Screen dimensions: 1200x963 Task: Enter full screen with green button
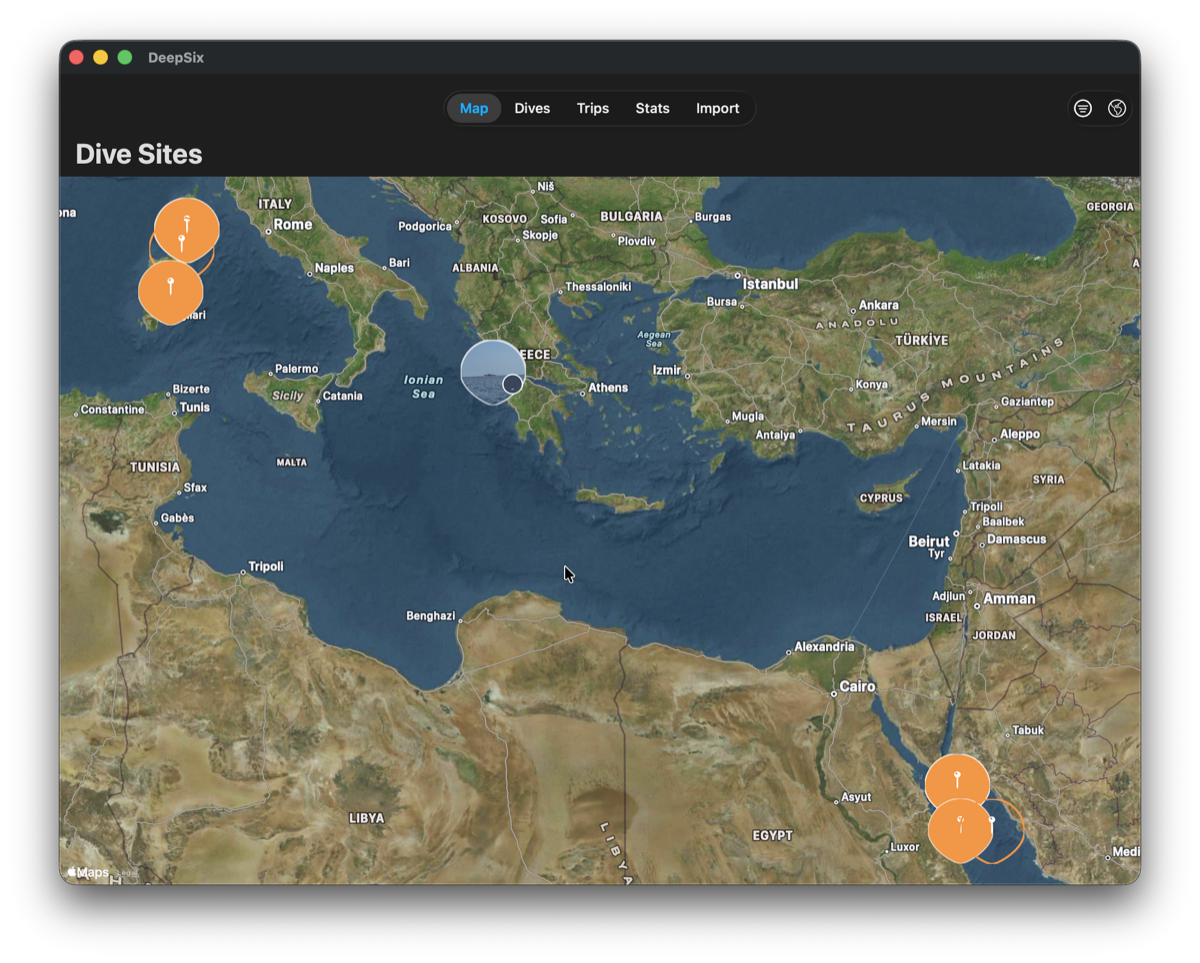[125, 57]
